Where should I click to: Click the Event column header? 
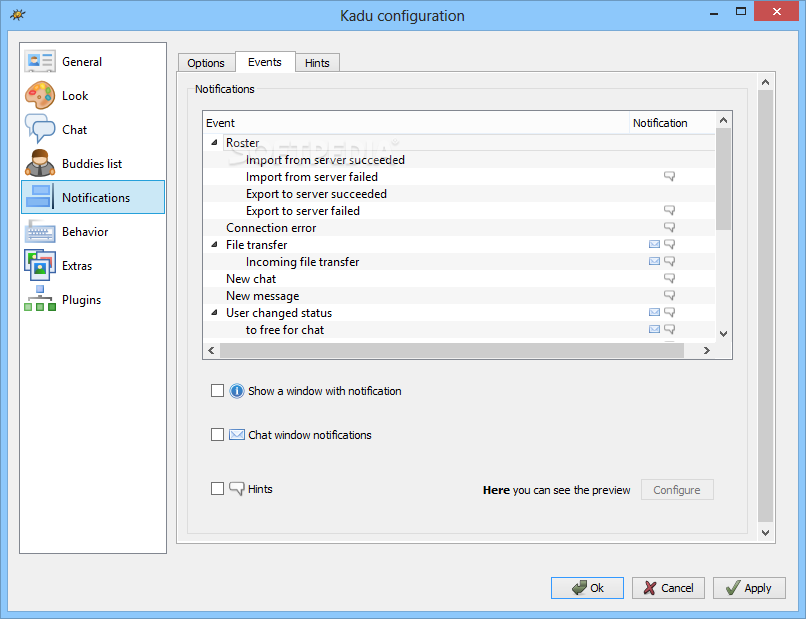click(416, 123)
